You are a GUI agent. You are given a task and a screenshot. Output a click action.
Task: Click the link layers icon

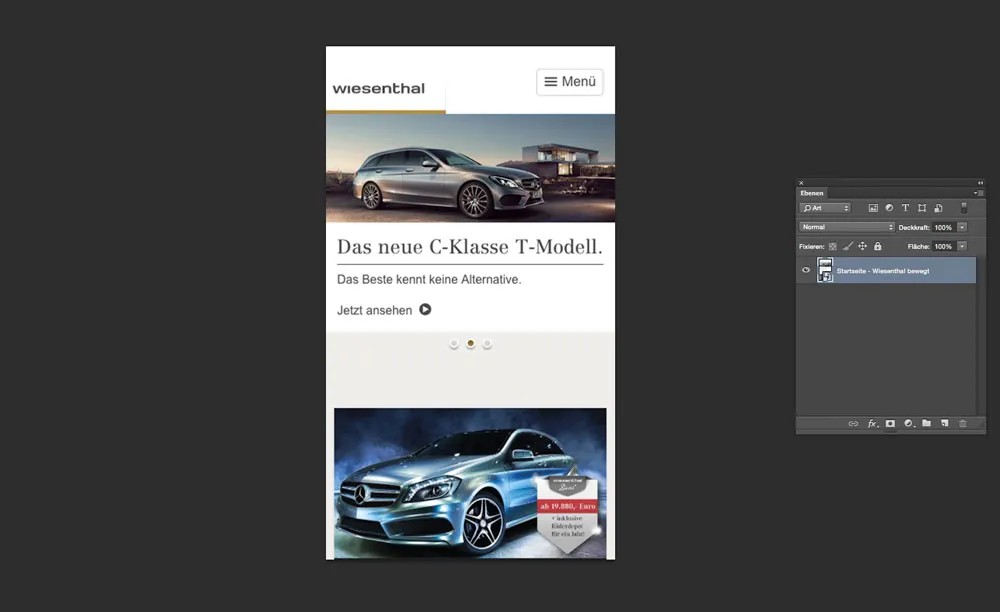(853, 424)
